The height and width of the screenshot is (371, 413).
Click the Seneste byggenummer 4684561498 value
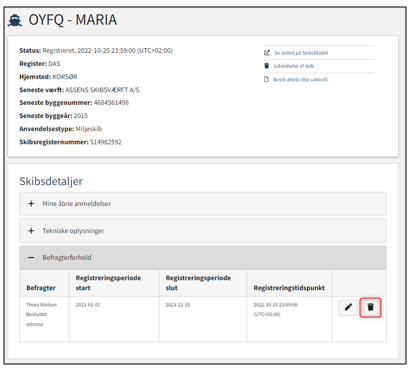coord(111,103)
